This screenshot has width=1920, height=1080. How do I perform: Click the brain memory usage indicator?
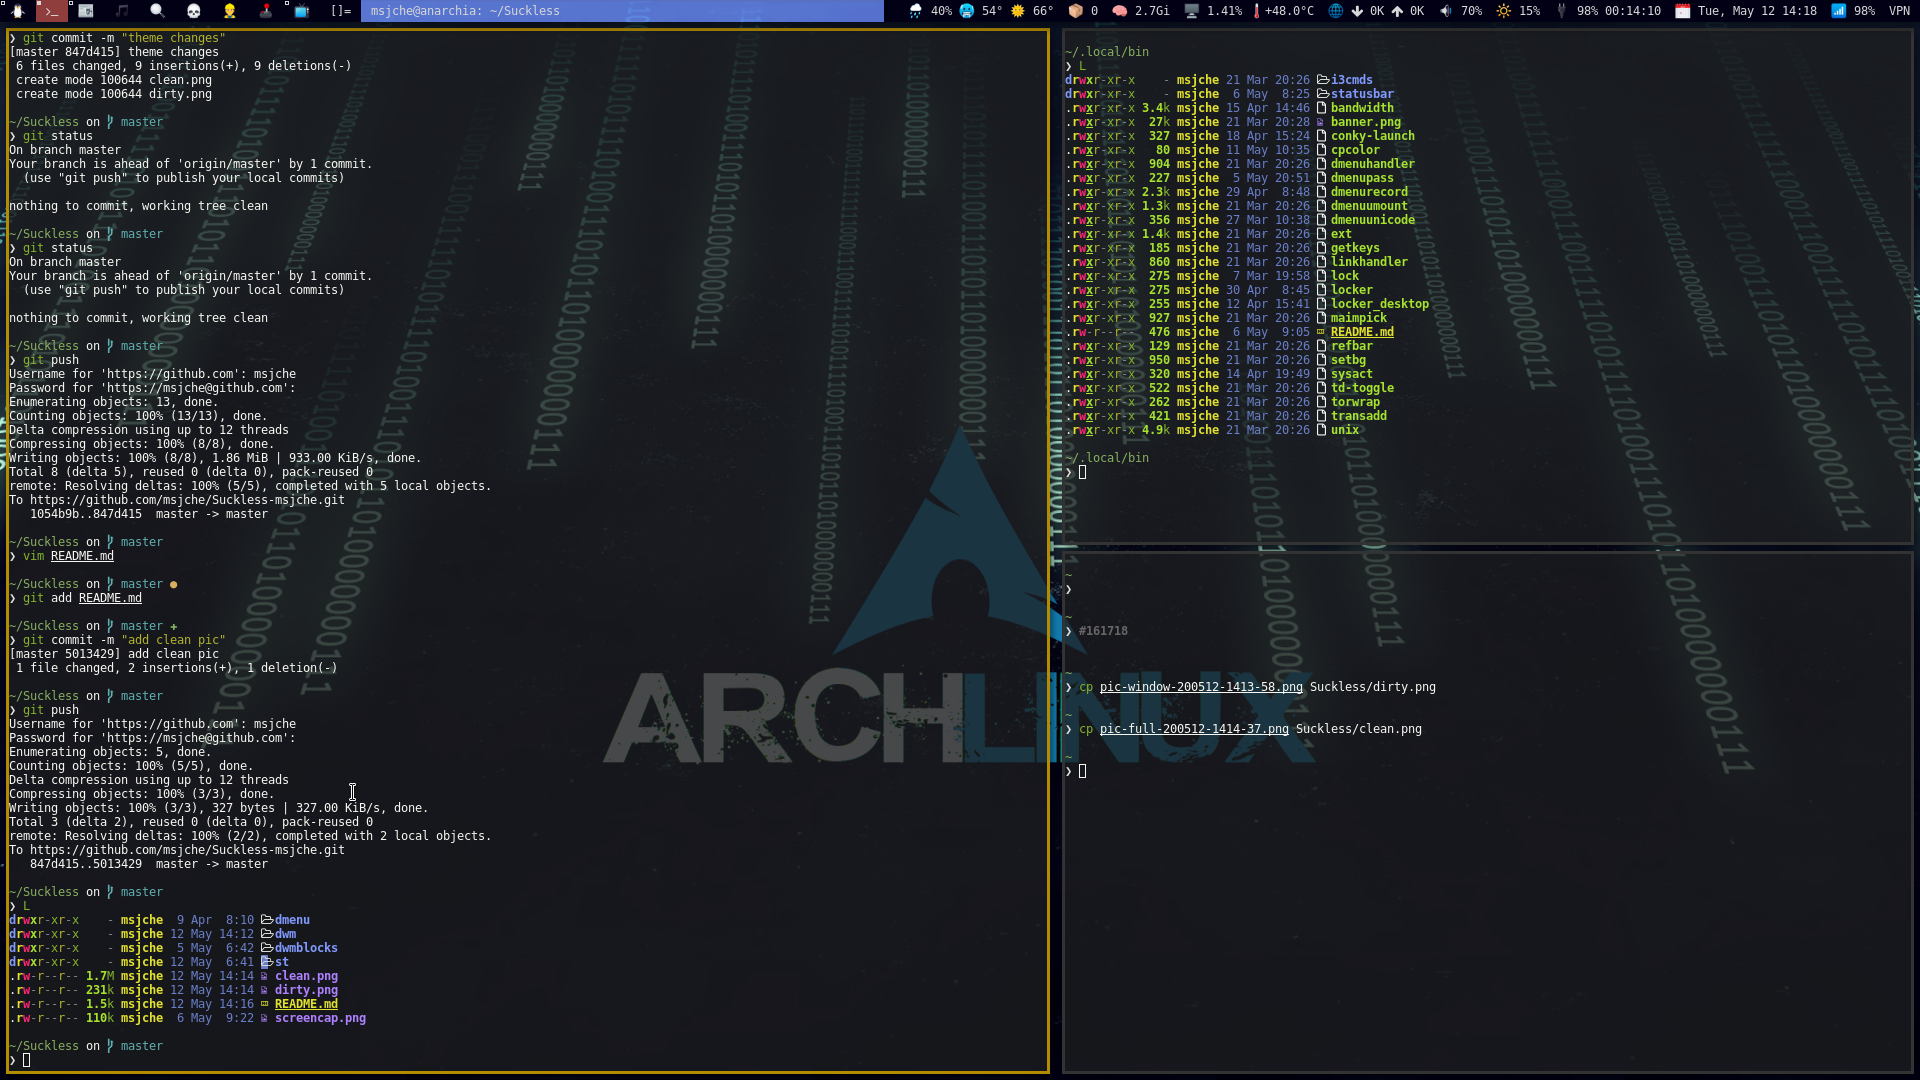pyautogui.click(x=1120, y=11)
